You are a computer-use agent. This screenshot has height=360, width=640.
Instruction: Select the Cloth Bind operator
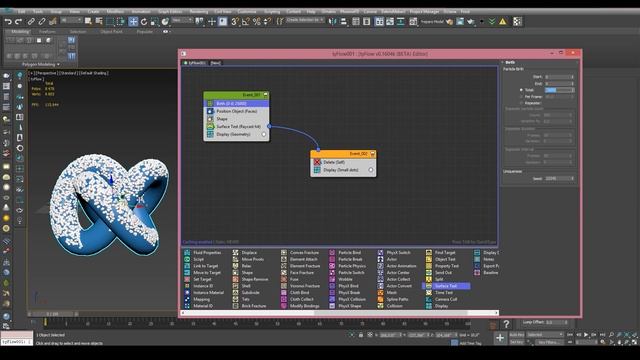click(x=299, y=293)
